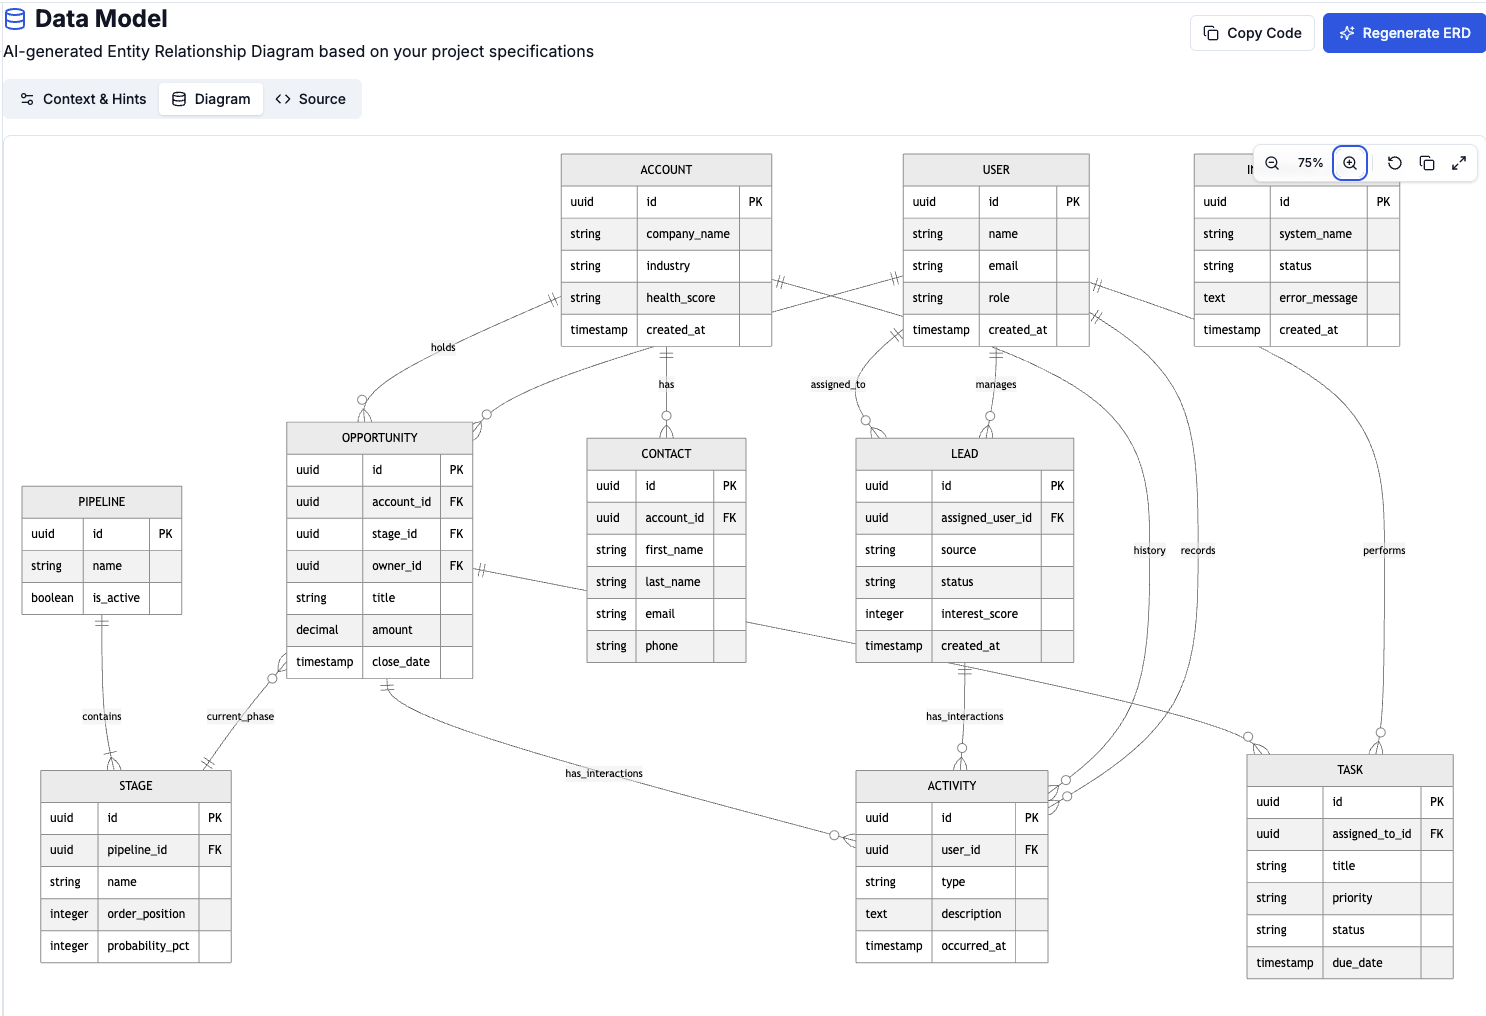Click the contains relationship label
This screenshot has width=1486, height=1016.
[102, 717]
